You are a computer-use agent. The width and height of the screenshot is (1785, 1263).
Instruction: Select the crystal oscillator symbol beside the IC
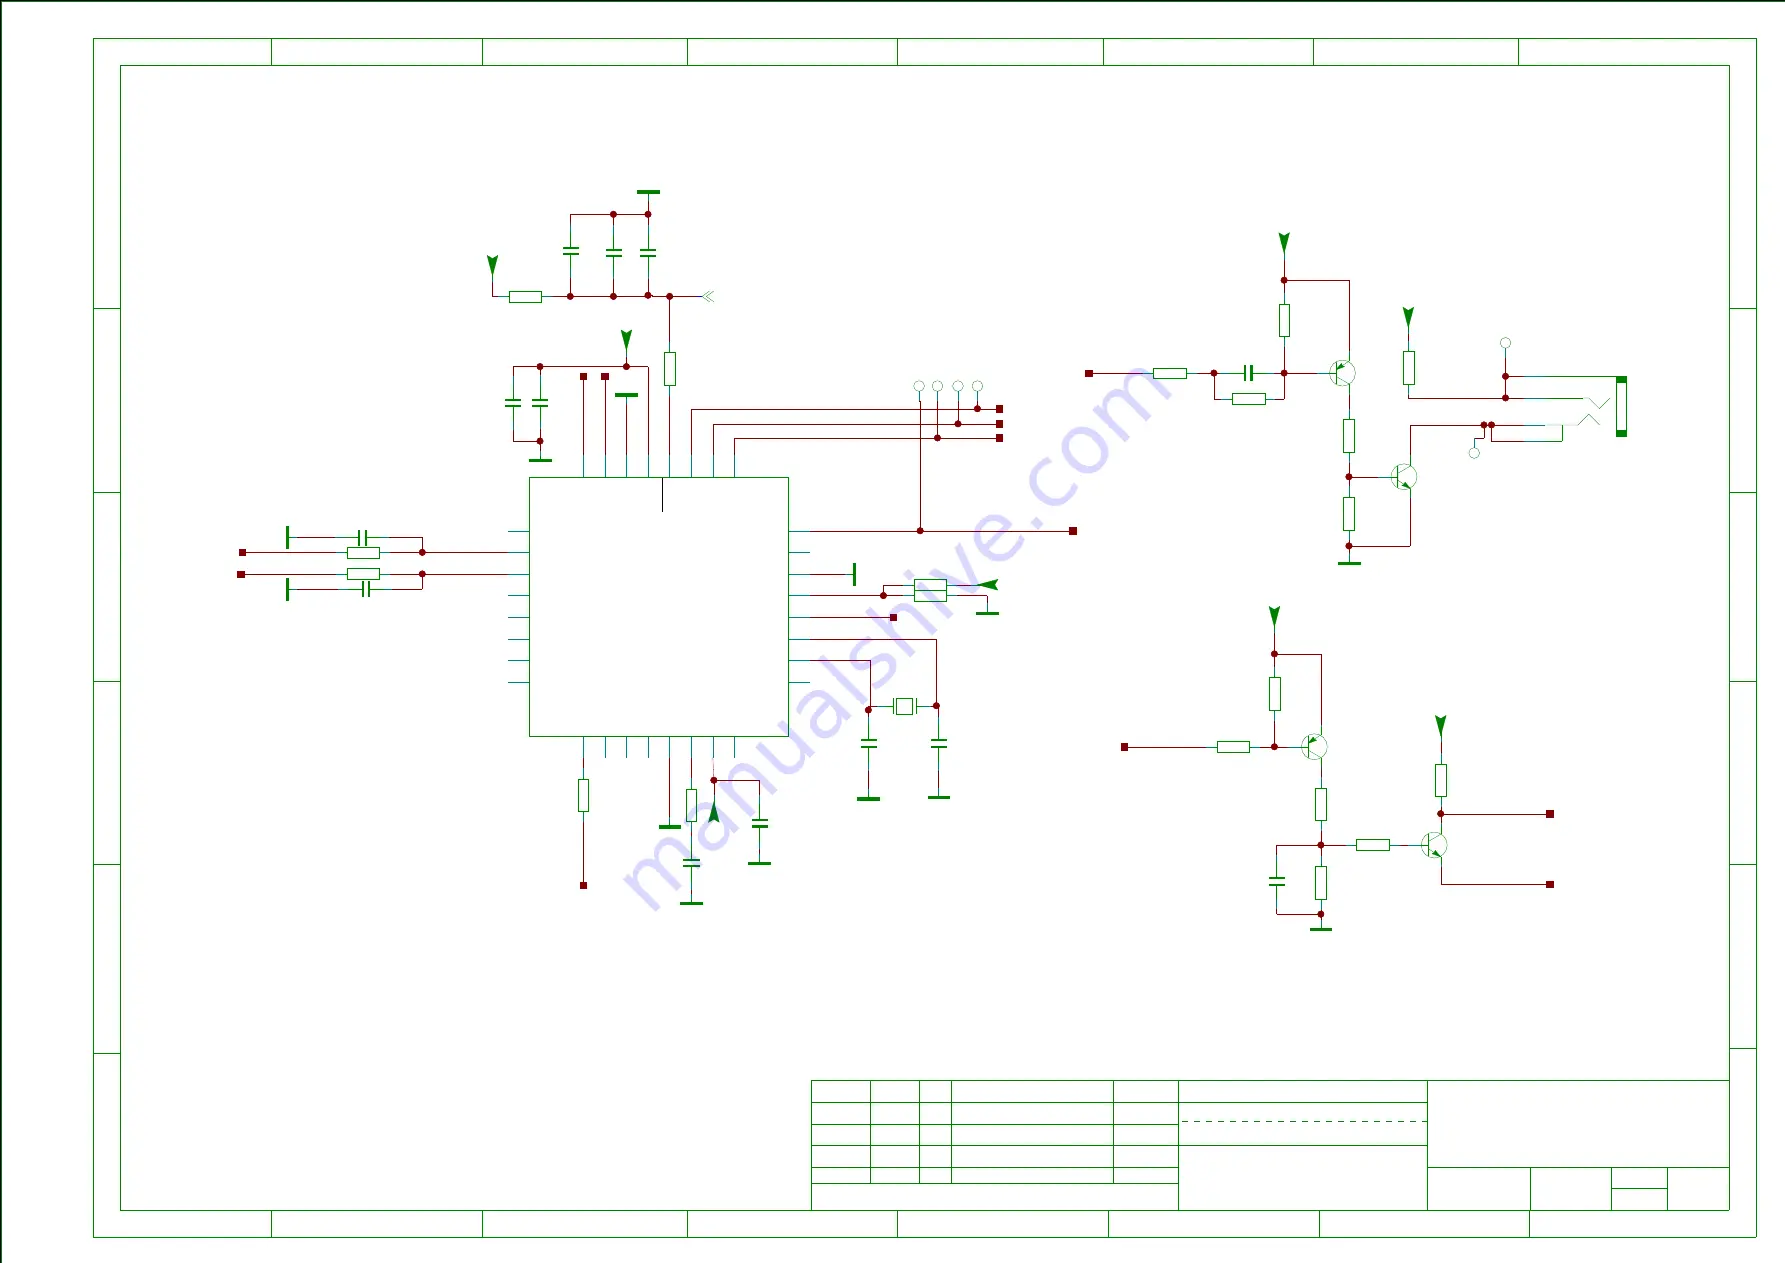904,706
